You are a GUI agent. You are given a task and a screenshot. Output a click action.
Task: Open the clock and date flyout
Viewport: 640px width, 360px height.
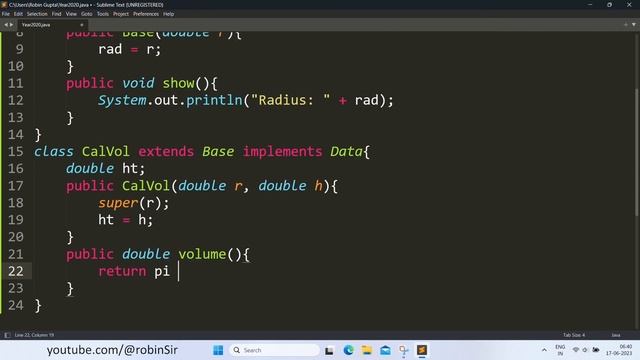(619, 350)
